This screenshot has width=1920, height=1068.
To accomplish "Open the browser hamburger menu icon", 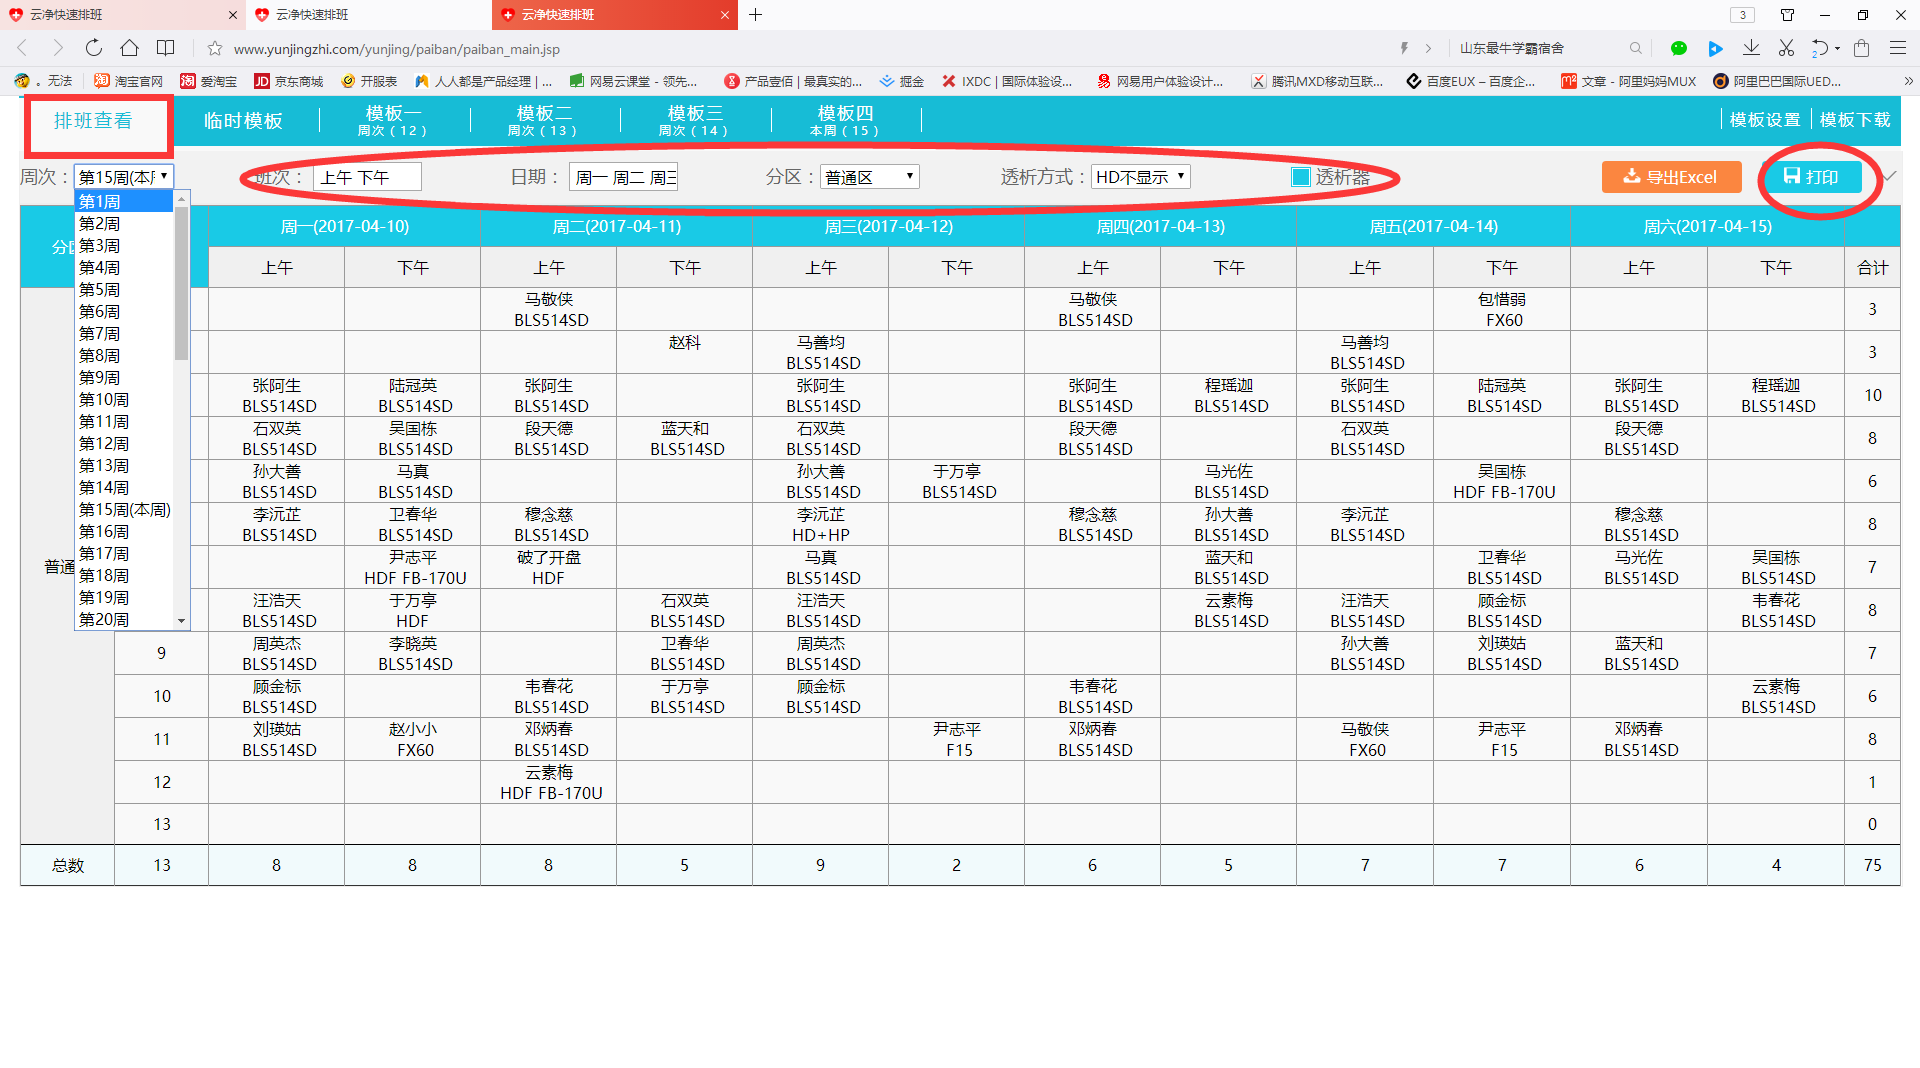I will coord(1897,48).
